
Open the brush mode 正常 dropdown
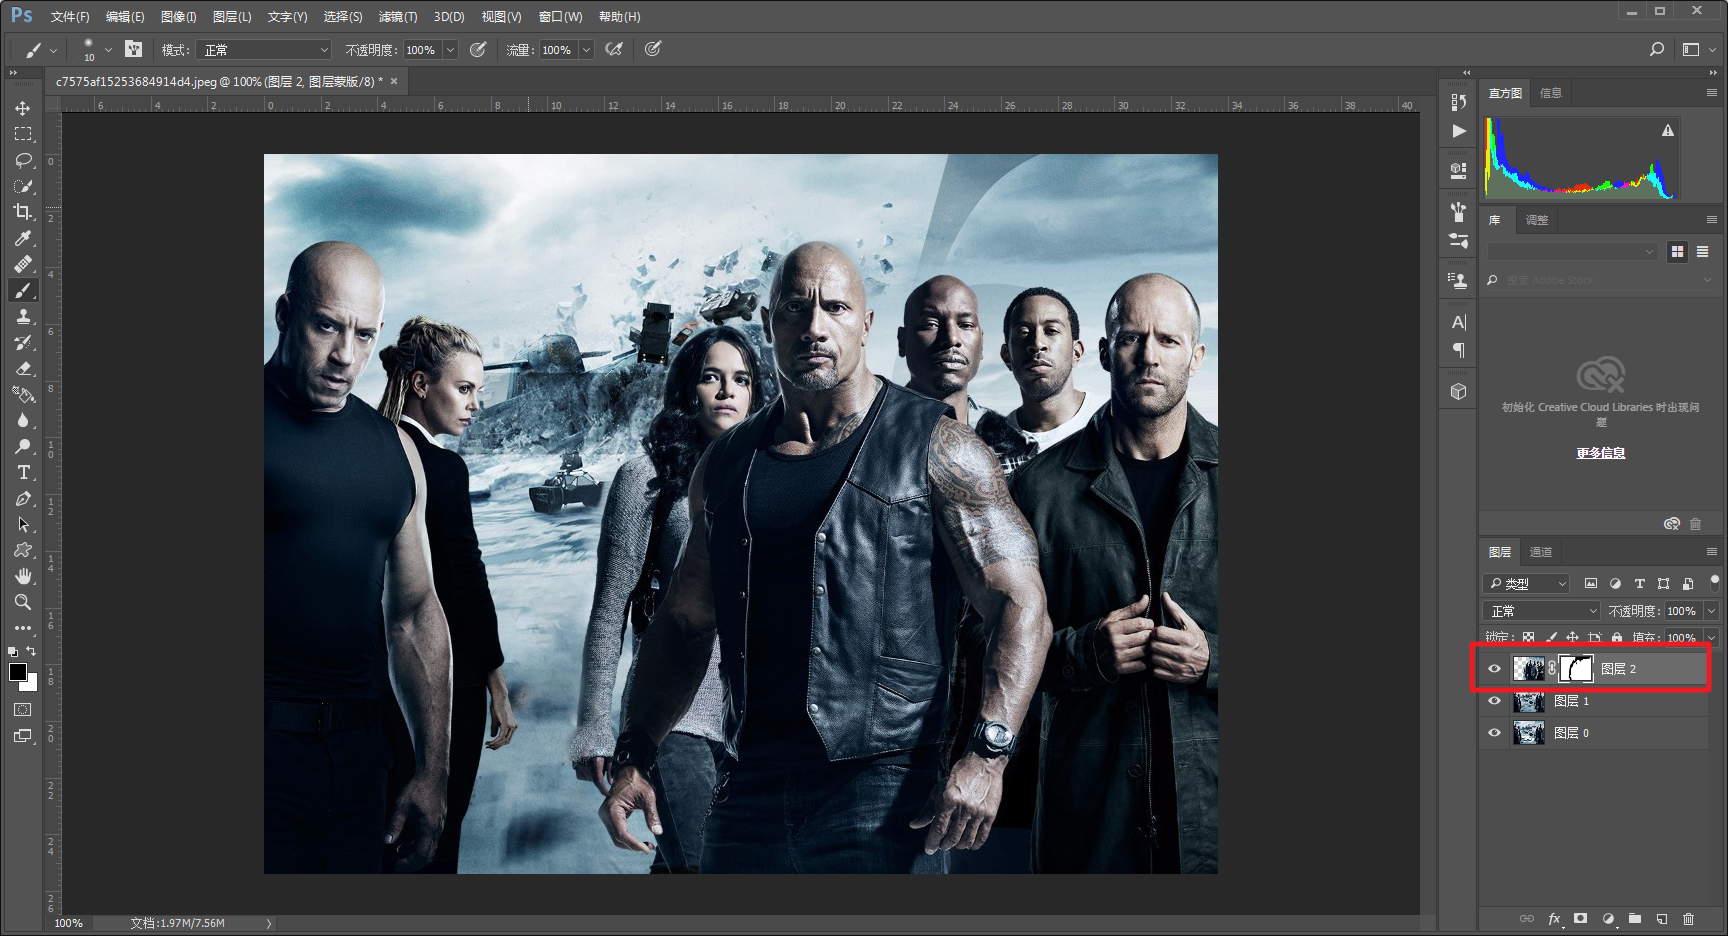tap(264, 50)
